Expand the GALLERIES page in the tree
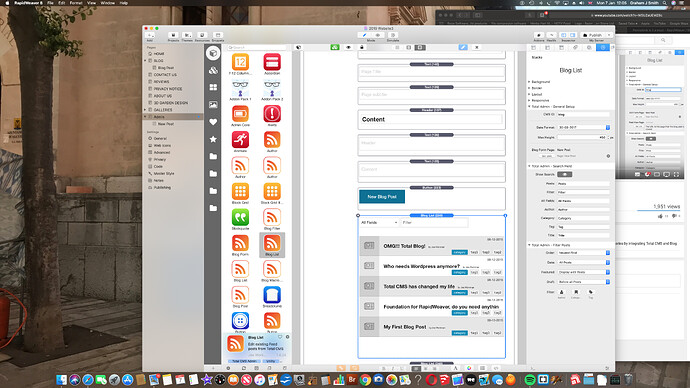Screen dimensions: 690x388 (146, 110)
